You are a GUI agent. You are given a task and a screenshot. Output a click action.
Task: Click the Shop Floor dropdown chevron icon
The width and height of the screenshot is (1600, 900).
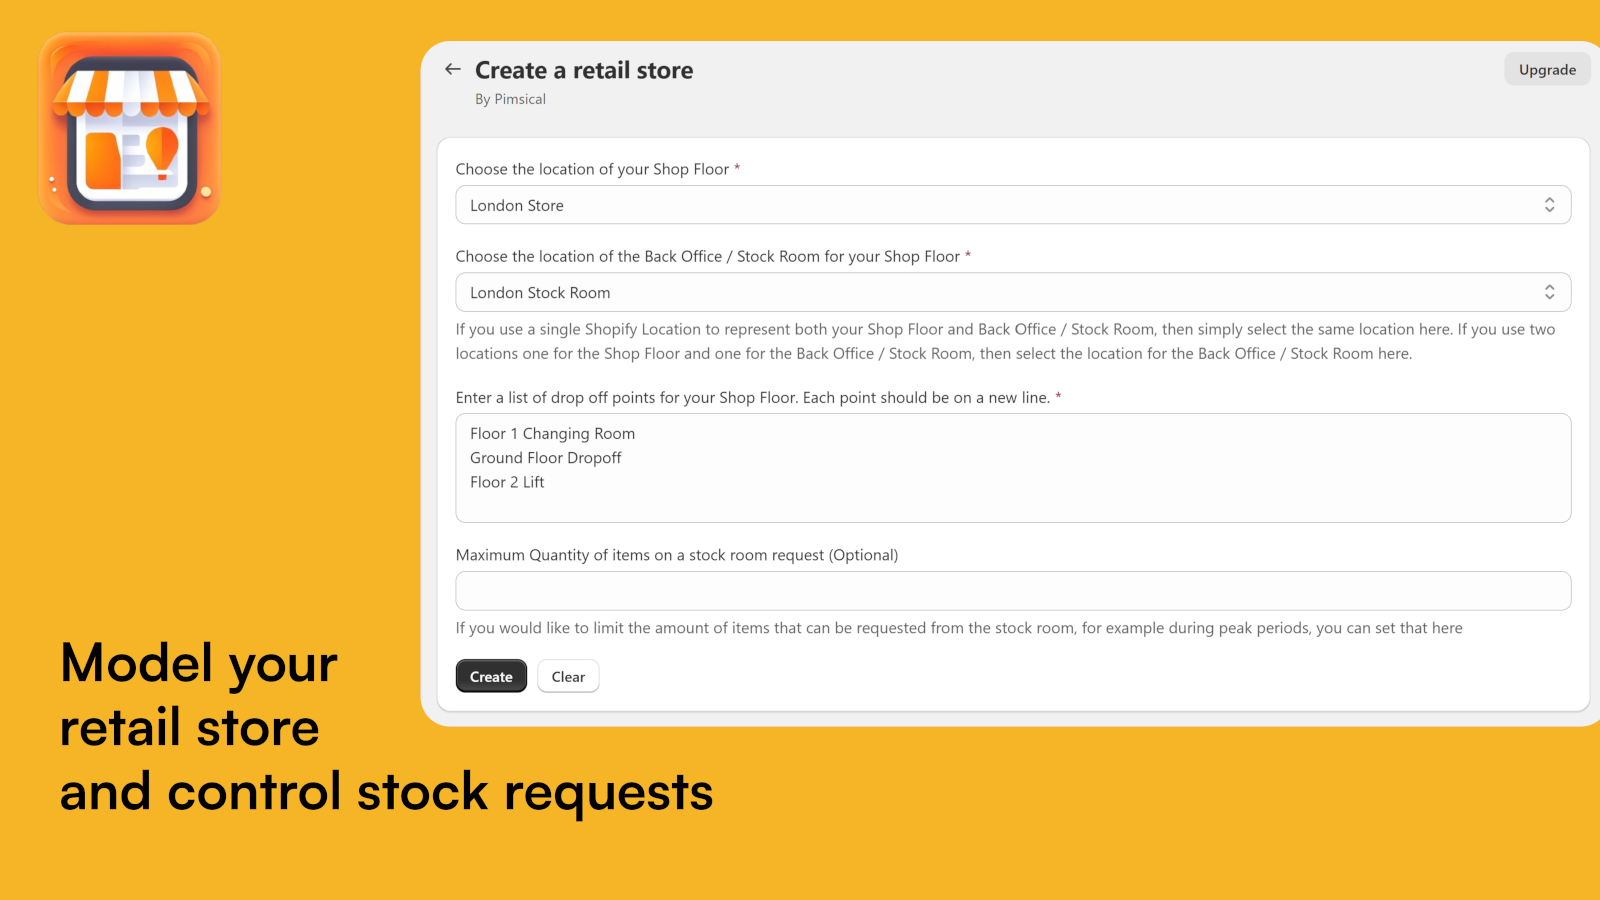1550,205
